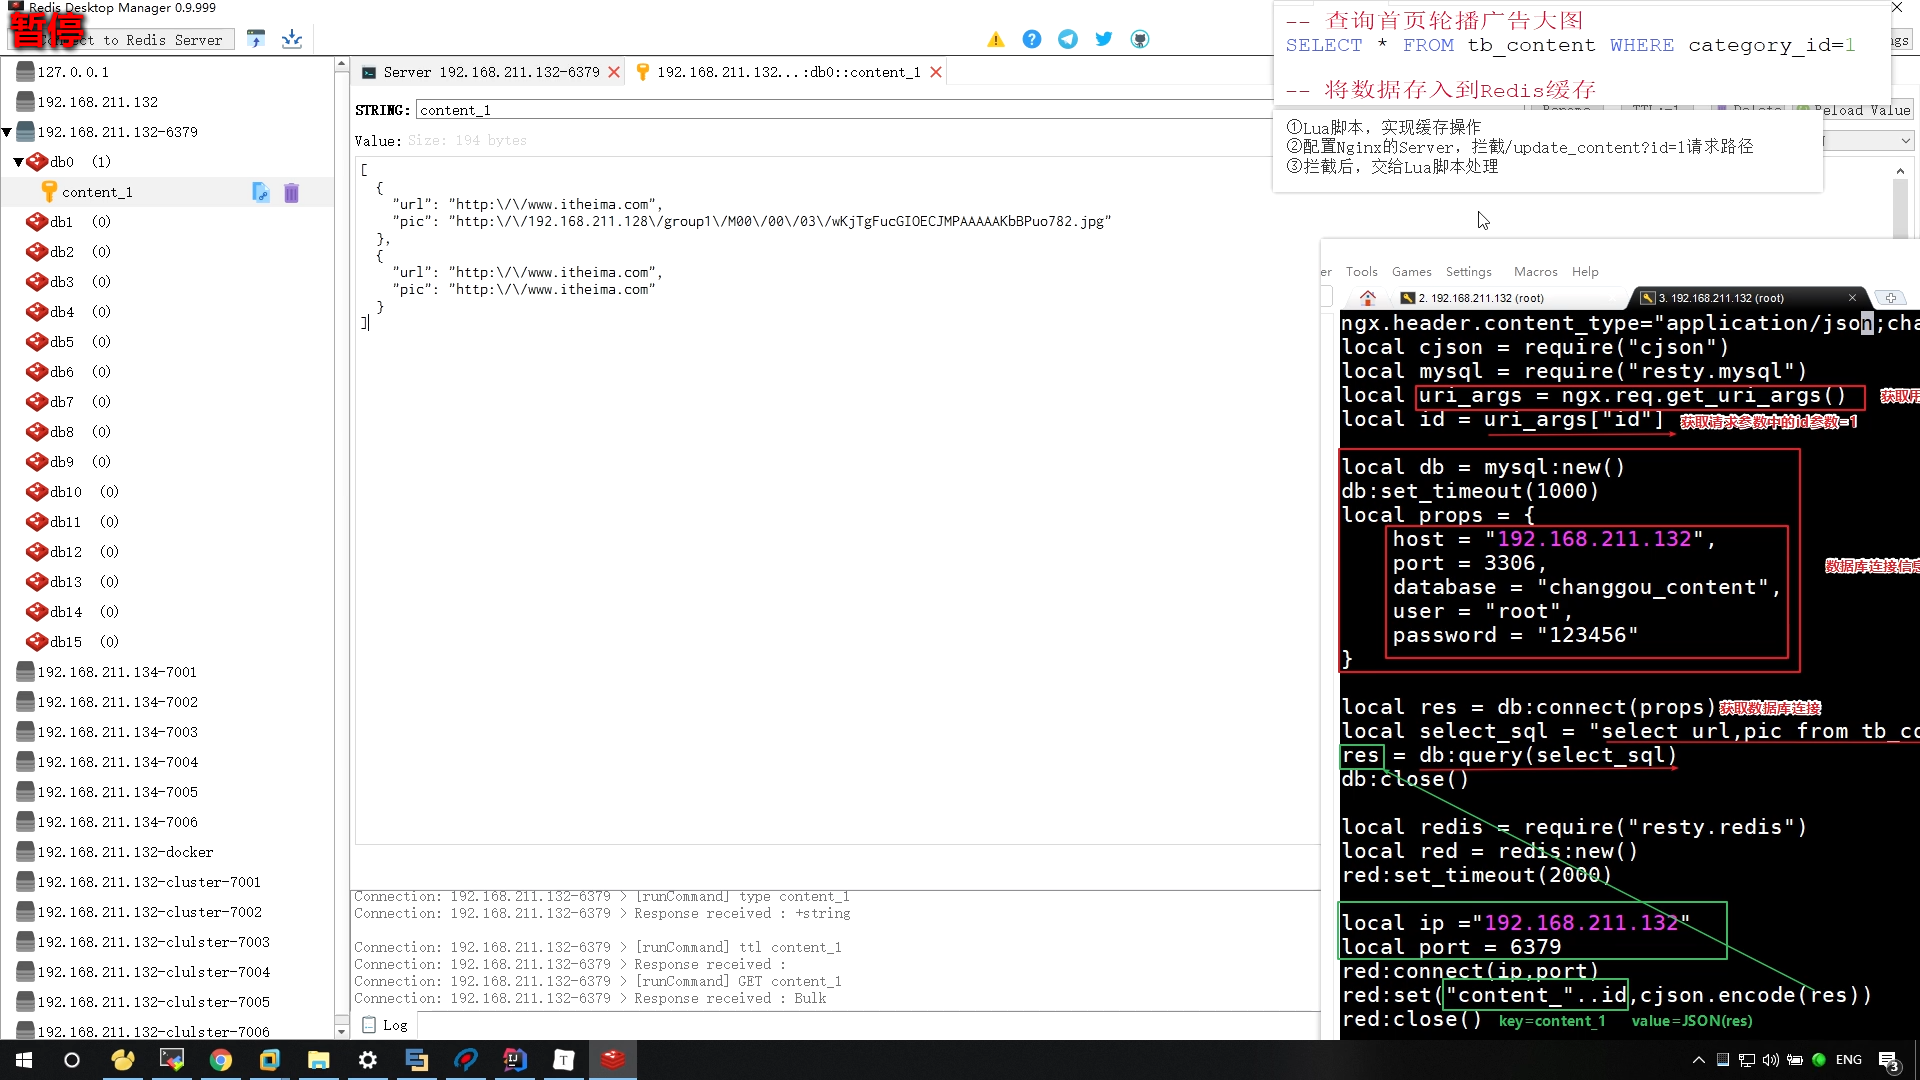Click the Cortana search circle in taskbar
Image resolution: width=1920 pixels, height=1080 pixels.
72,1060
